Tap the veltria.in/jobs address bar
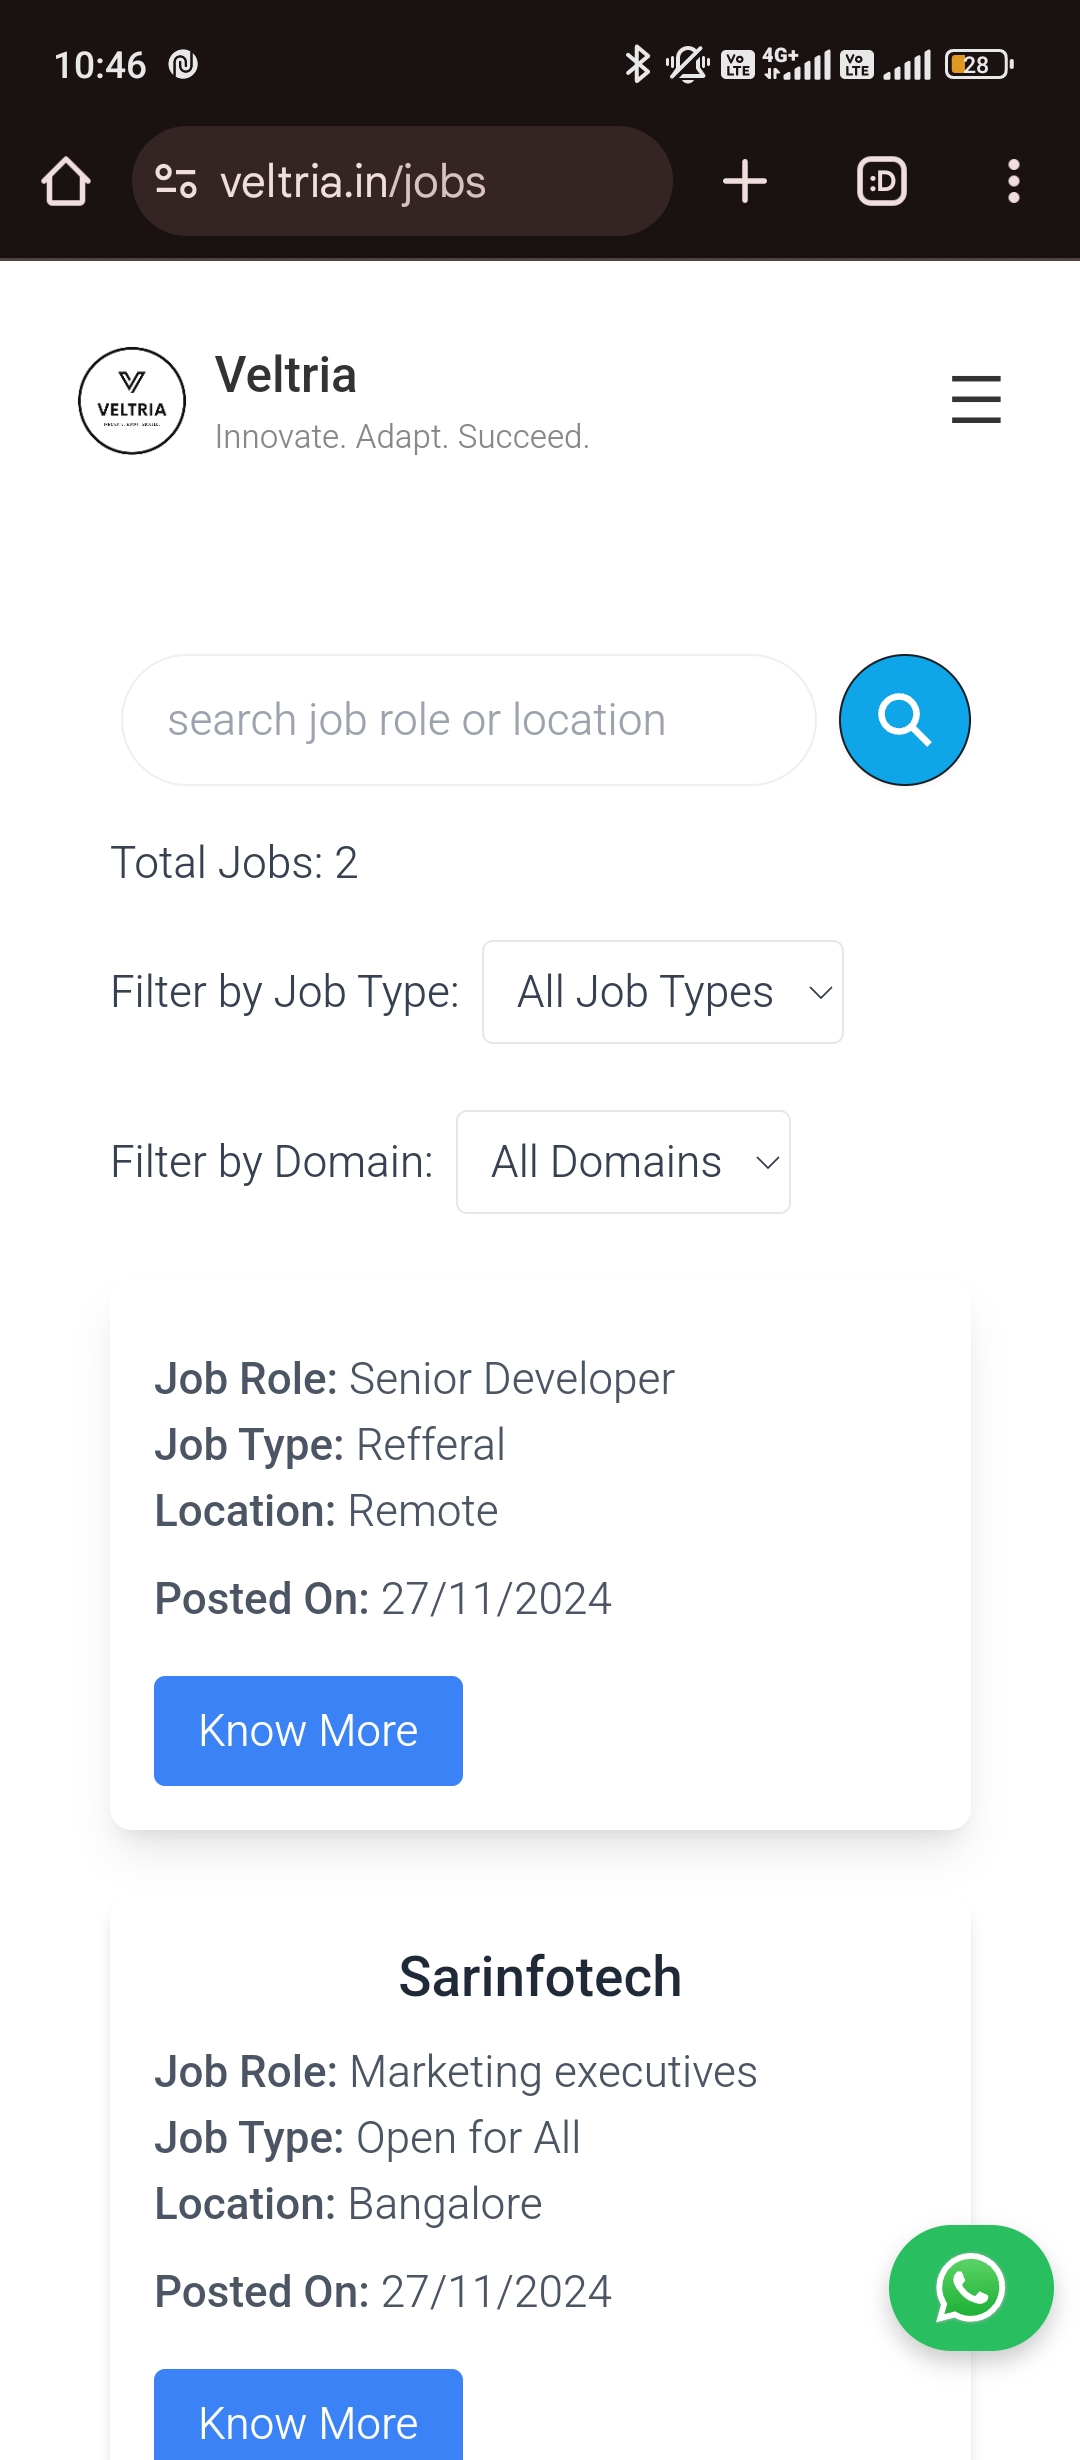The height and width of the screenshot is (2460, 1080). pos(400,182)
